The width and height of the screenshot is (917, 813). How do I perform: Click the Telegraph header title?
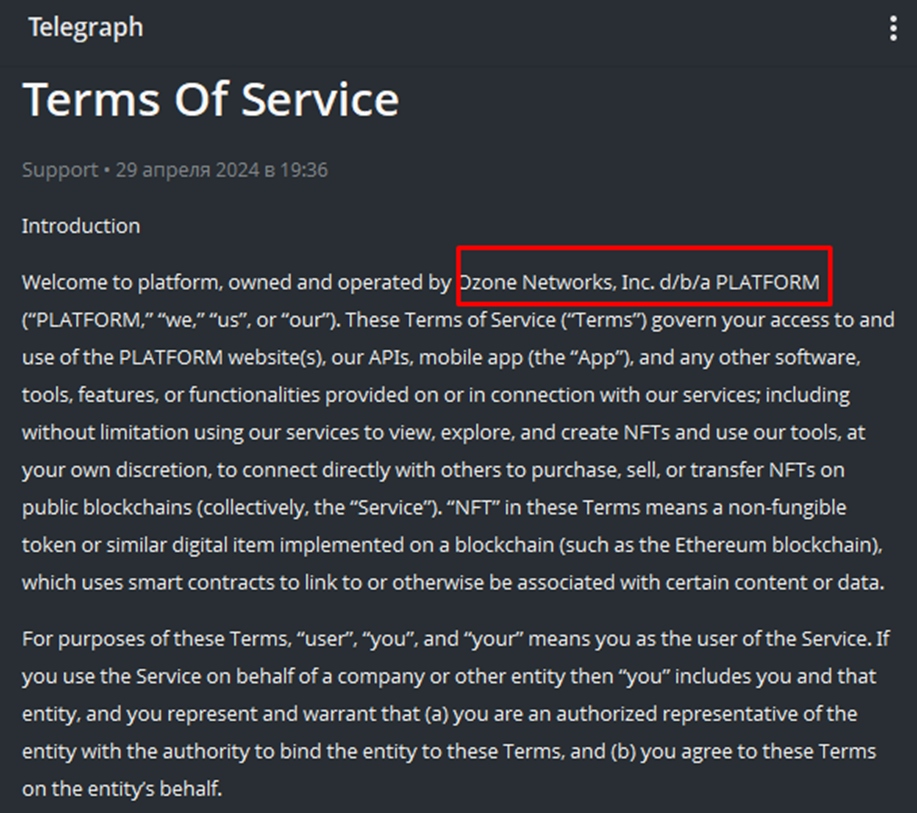[x=85, y=27]
